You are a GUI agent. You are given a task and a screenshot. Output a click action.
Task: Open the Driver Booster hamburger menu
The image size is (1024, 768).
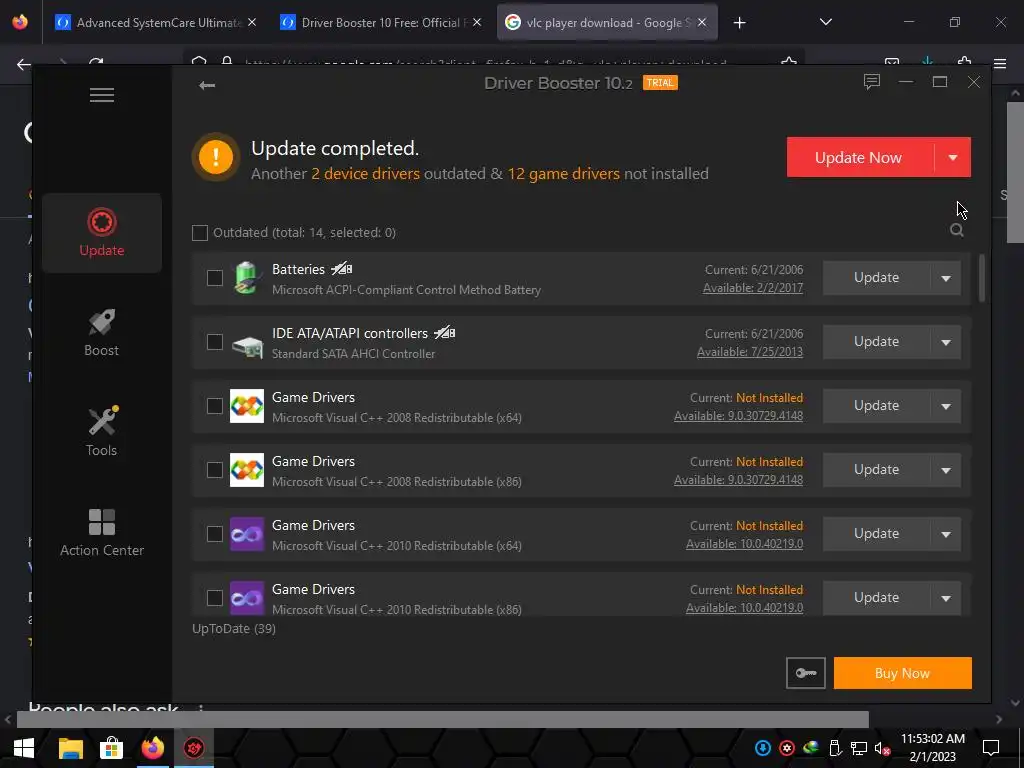tap(102, 95)
